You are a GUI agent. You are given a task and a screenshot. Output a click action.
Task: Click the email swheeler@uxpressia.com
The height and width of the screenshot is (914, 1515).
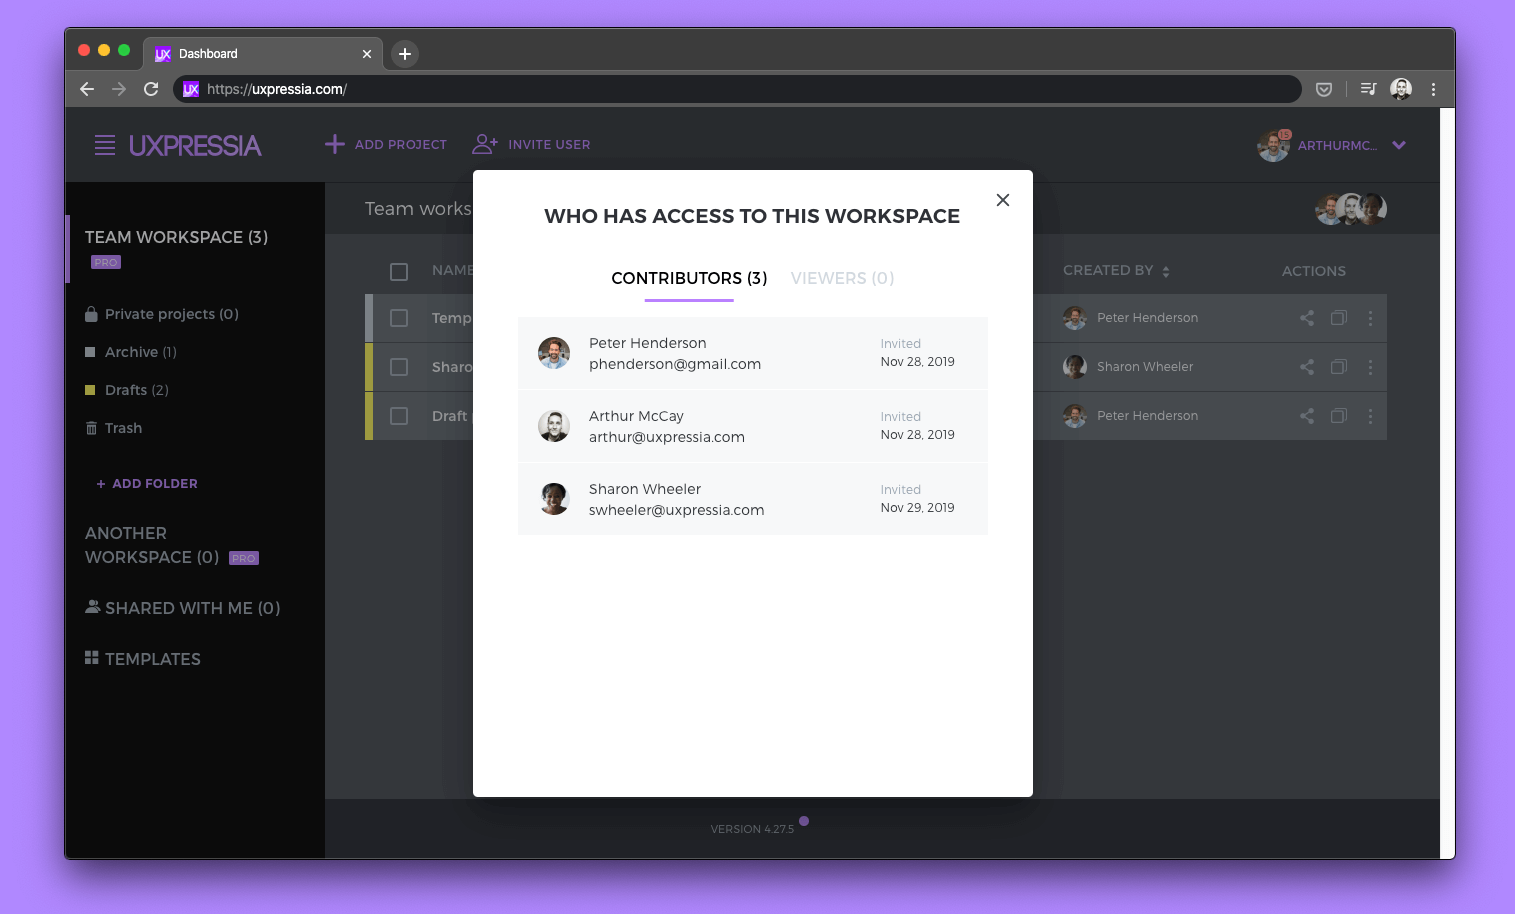coord(677,510)
